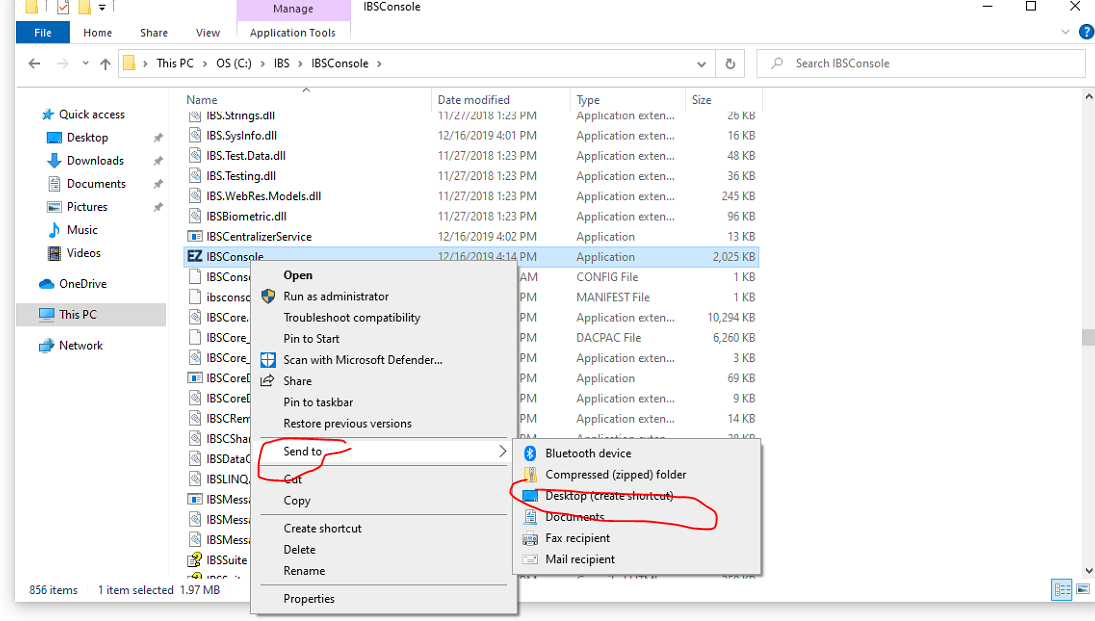Open the Application Tools tab
Screen dimensions: 1095x621
point(293,32)
